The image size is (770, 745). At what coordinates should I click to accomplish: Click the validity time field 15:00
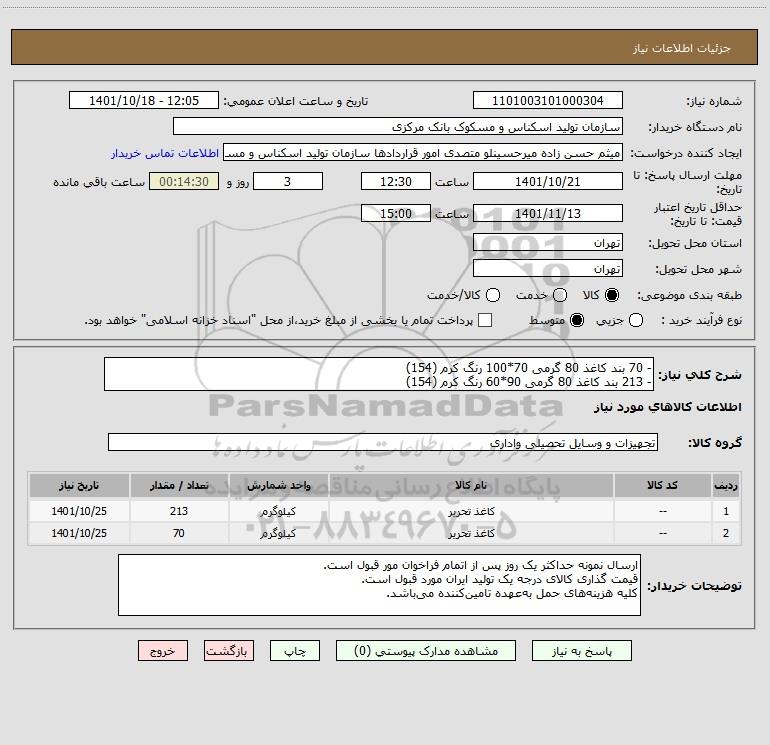[396, 213]
